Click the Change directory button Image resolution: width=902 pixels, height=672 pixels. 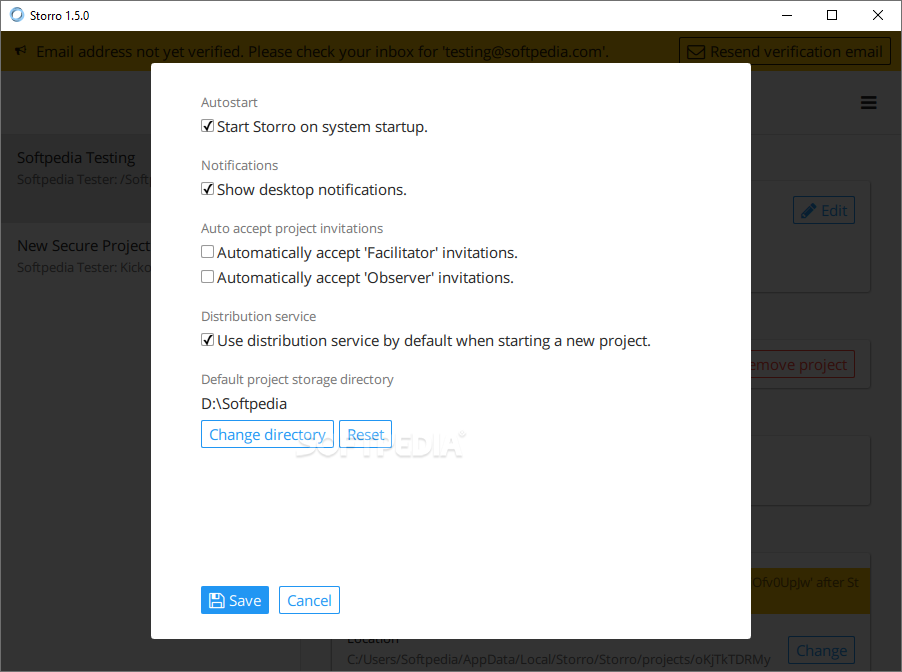(x=267, y=434)
